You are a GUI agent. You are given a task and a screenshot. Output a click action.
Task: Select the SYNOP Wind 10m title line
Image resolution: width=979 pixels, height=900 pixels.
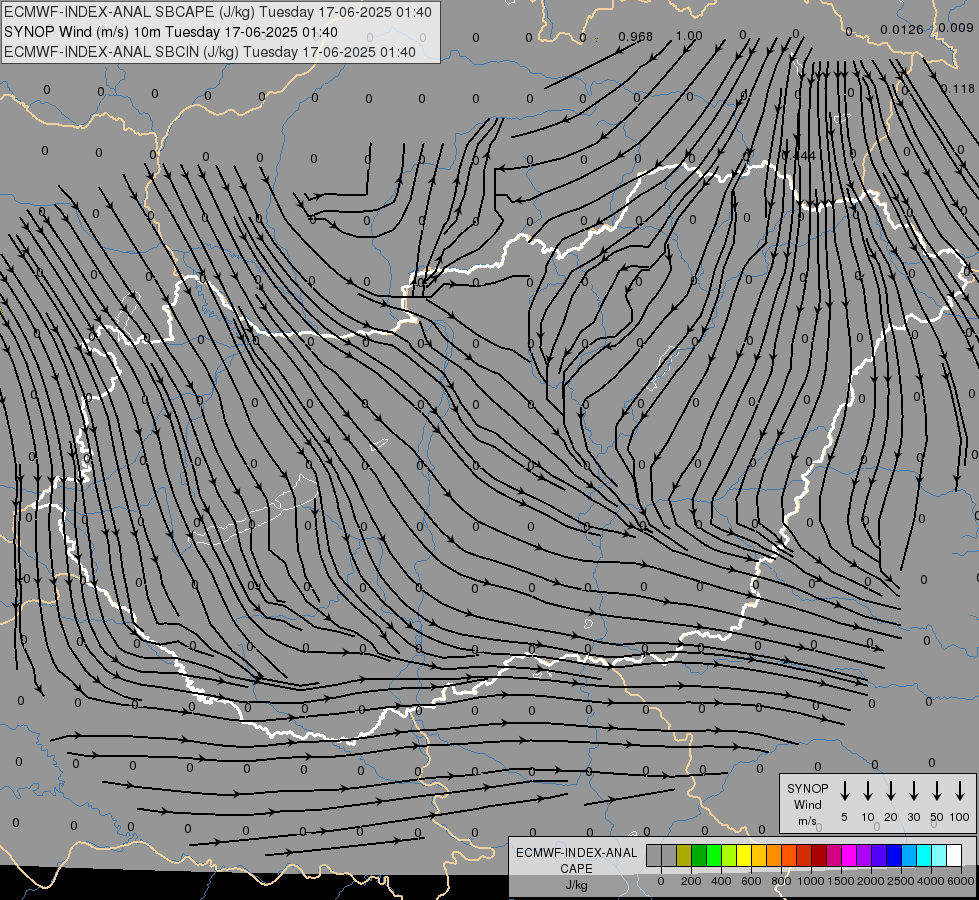(x=171, y=32)
